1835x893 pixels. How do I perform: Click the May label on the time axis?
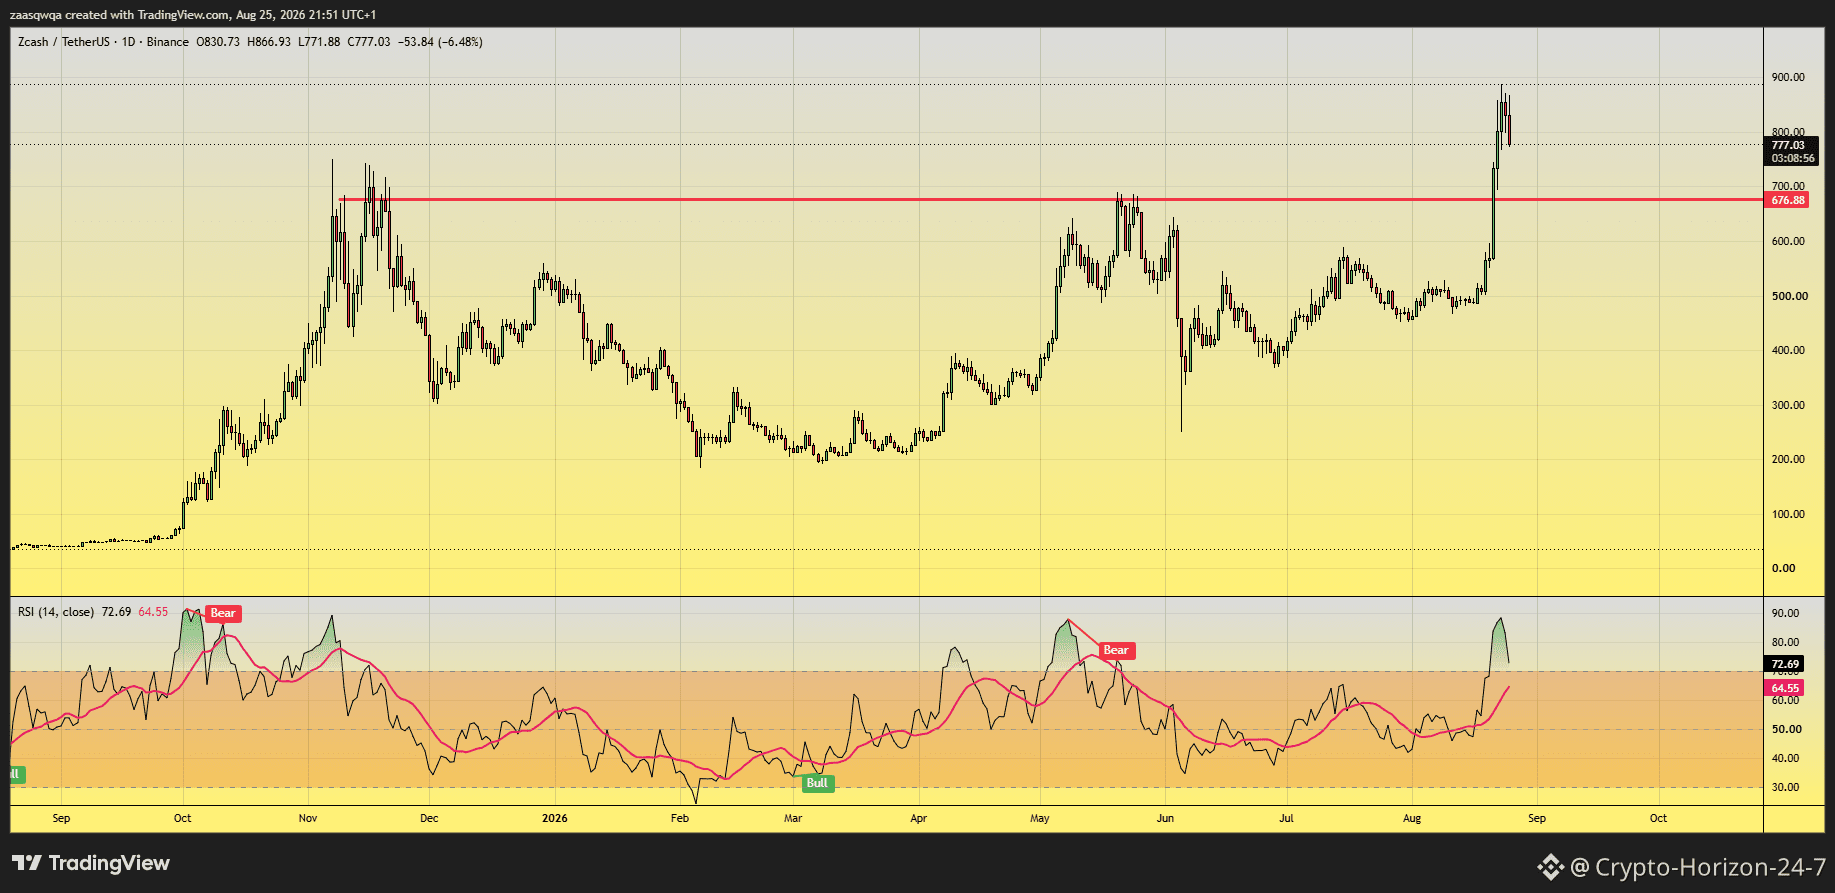click(1040, 818)
